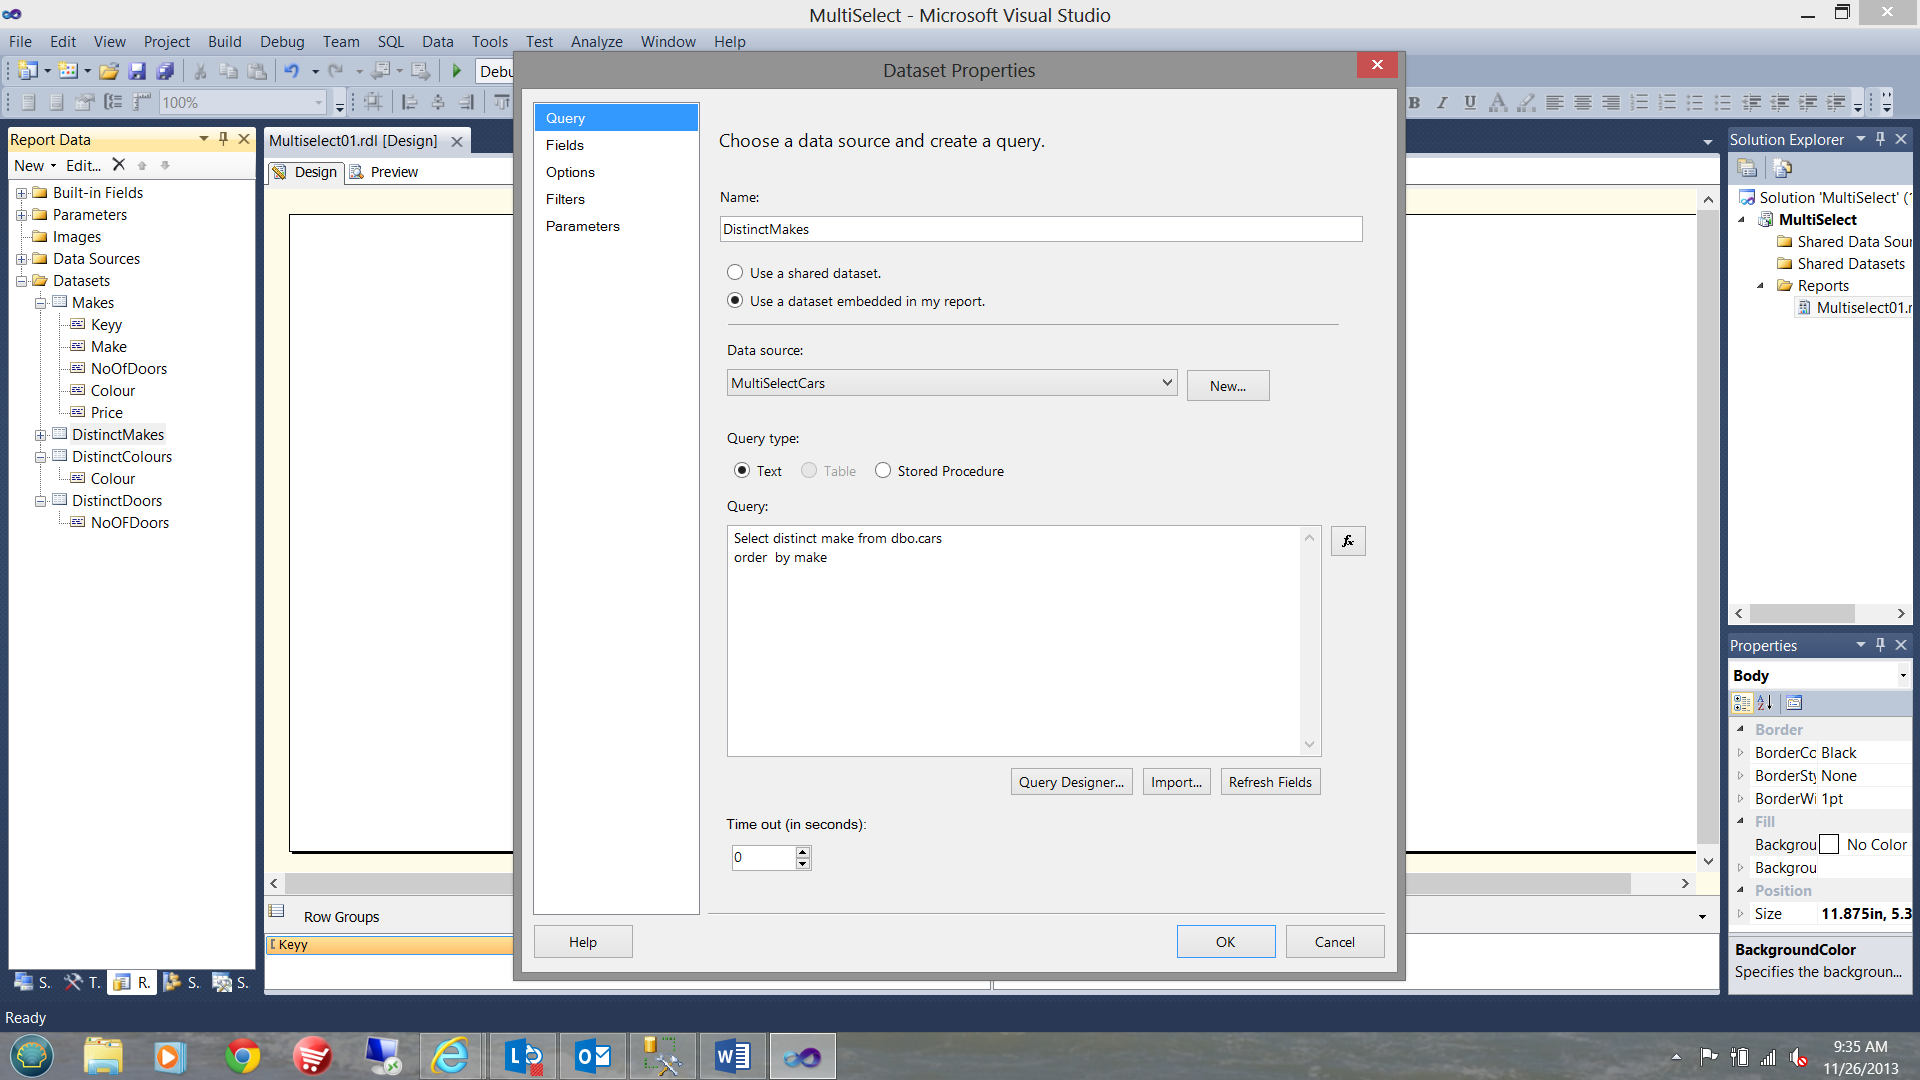Edit the Name input field value

(x=1040, y=228)
